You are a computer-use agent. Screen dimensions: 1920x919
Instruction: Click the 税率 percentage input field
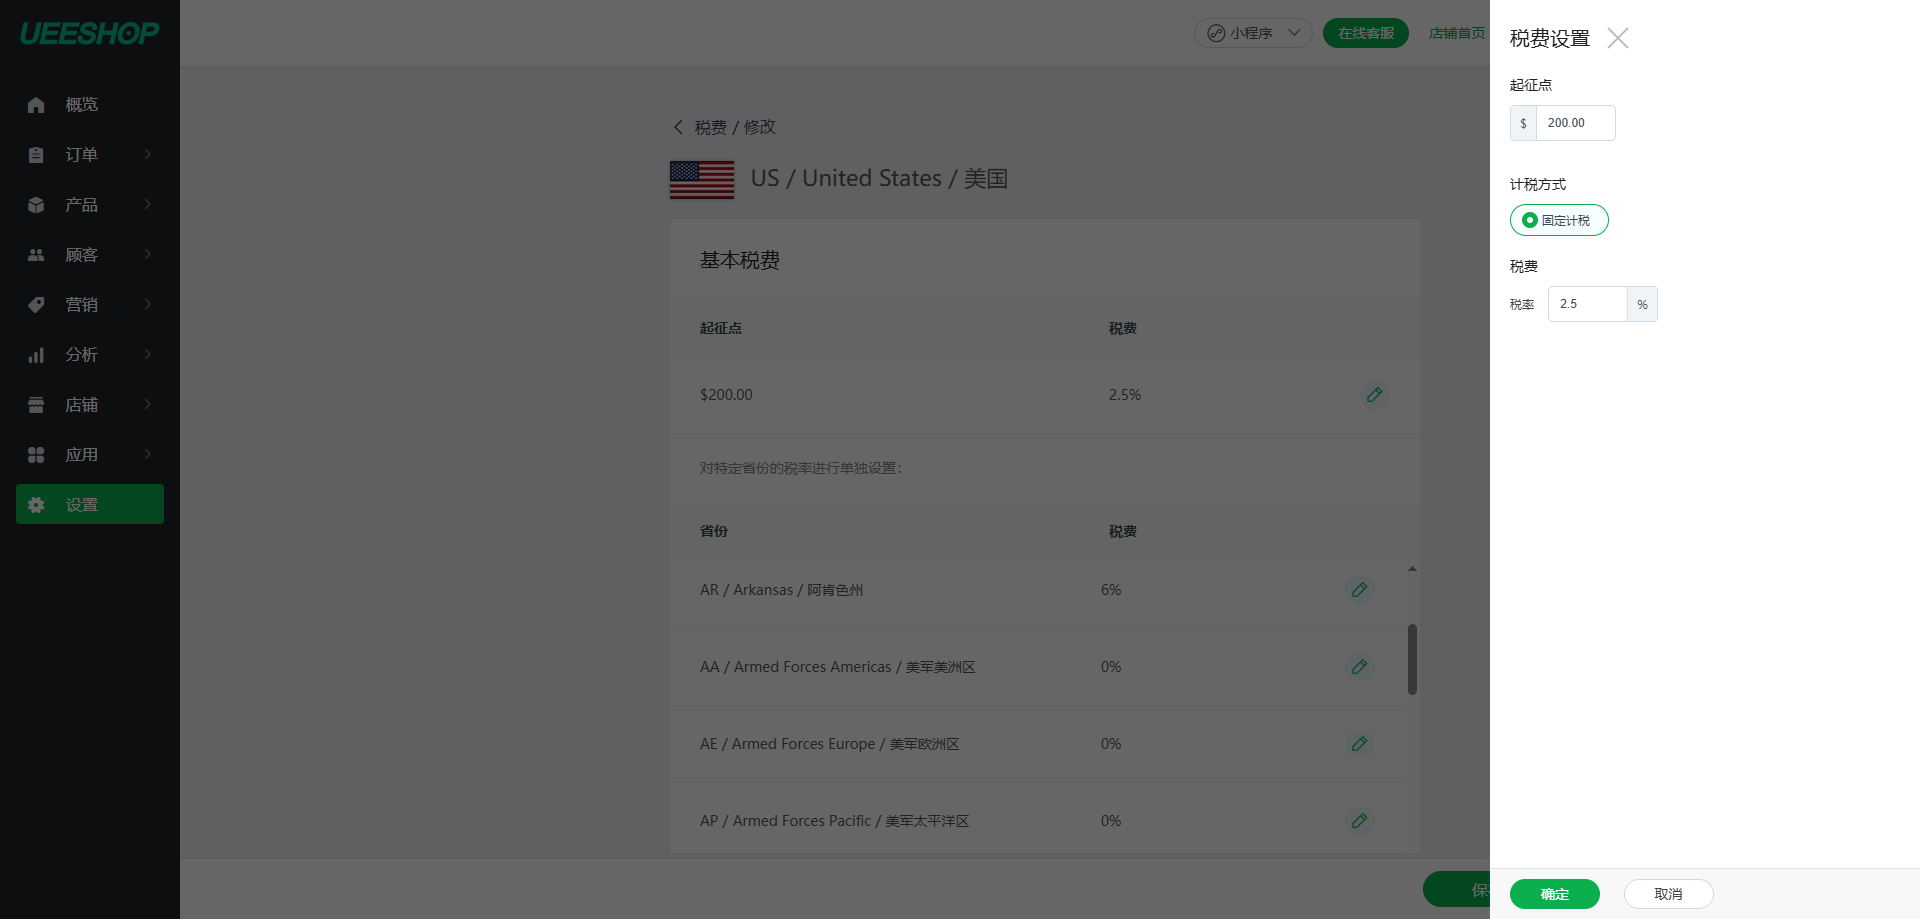(1587, 304)
